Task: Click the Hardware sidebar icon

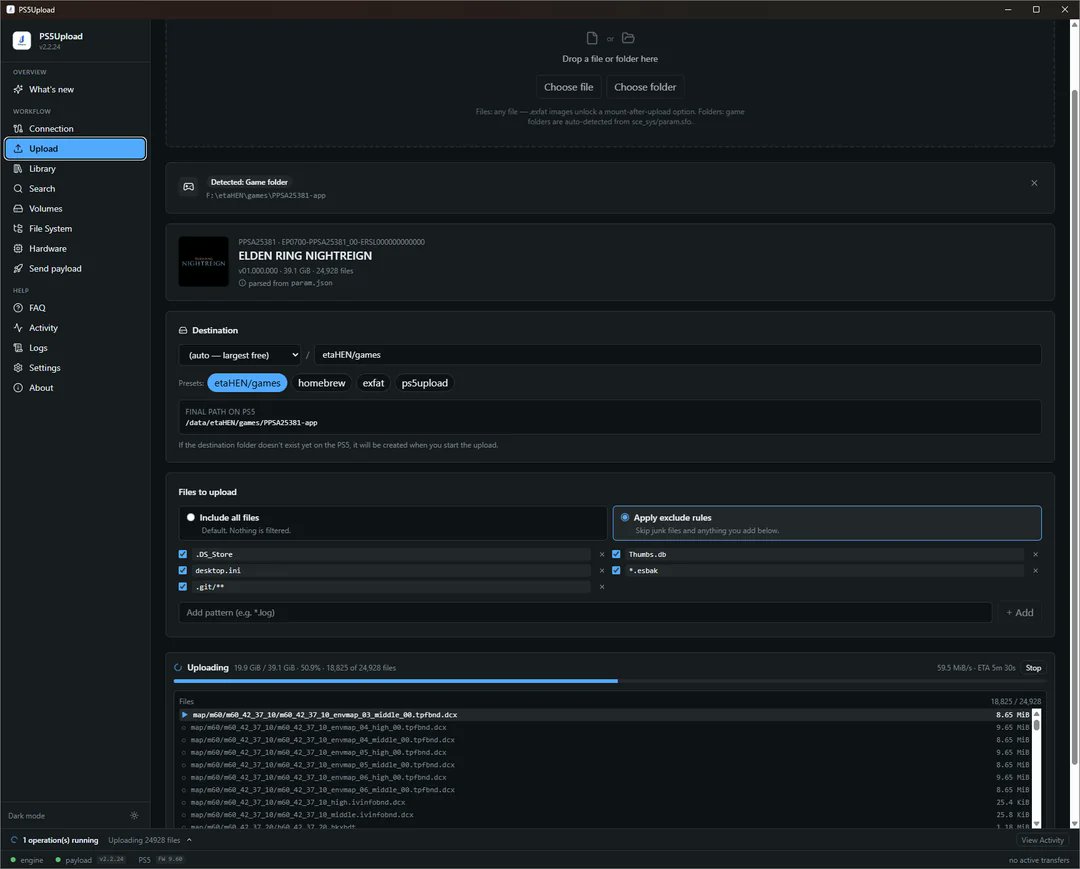Action: coord(18,249)
